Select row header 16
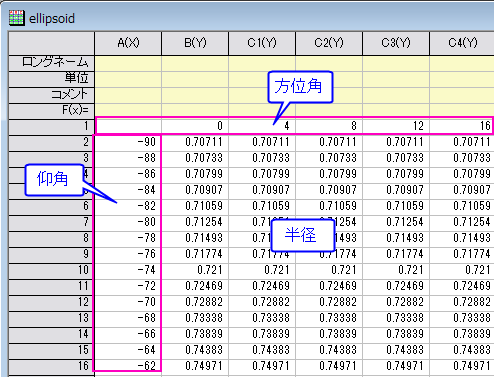 (x=51, y=367)
